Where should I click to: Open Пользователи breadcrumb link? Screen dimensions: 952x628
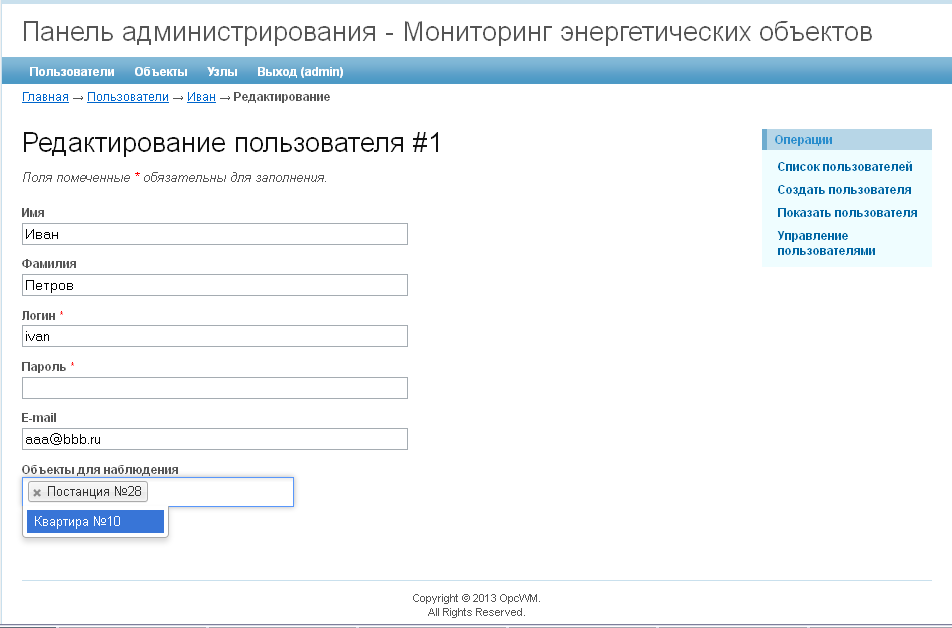pyautogui.click(x=128, y=97)
